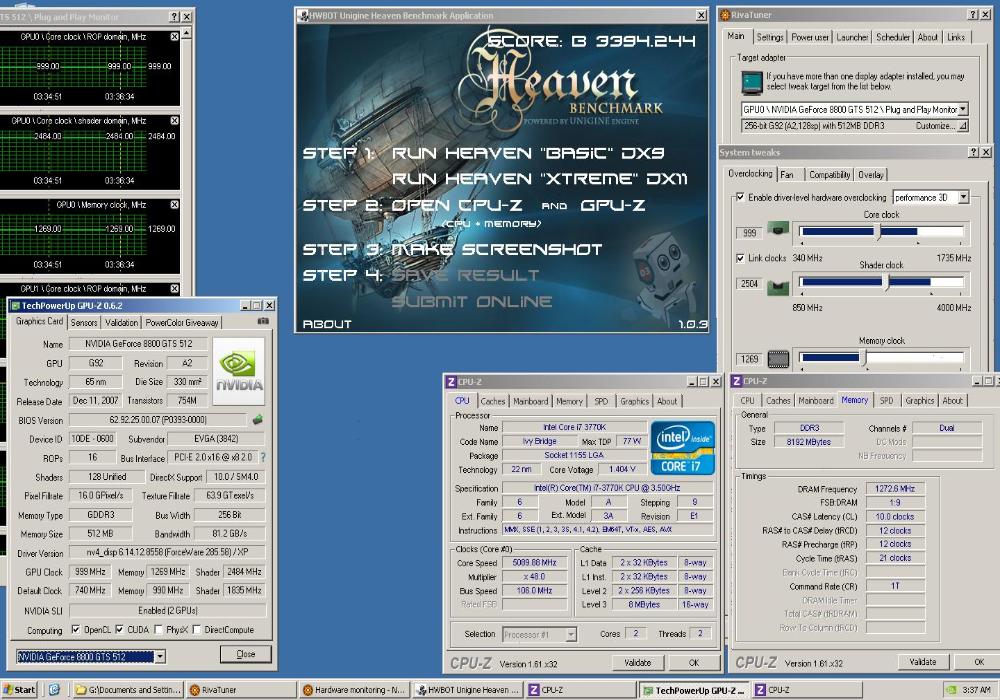Click Validate in left CPU-Z window
Viewport: 1000px width, 700px height.
tap(637, 662)
